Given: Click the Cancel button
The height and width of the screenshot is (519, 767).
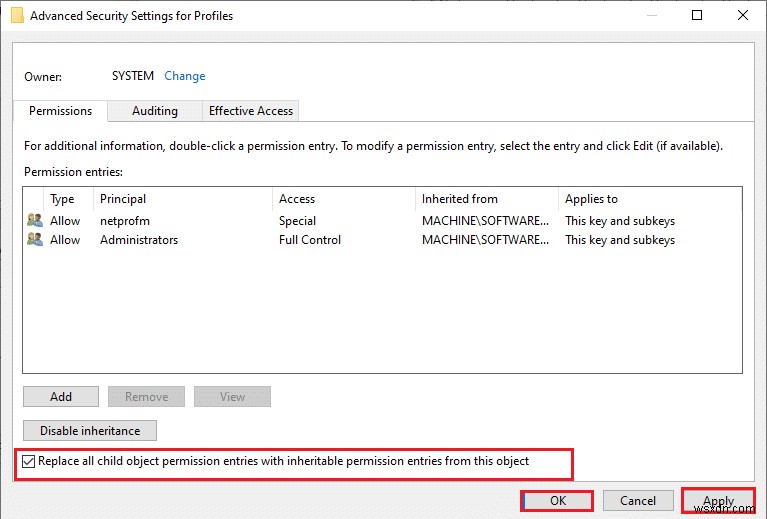Looking at the screenshot, I should (638, 500).
